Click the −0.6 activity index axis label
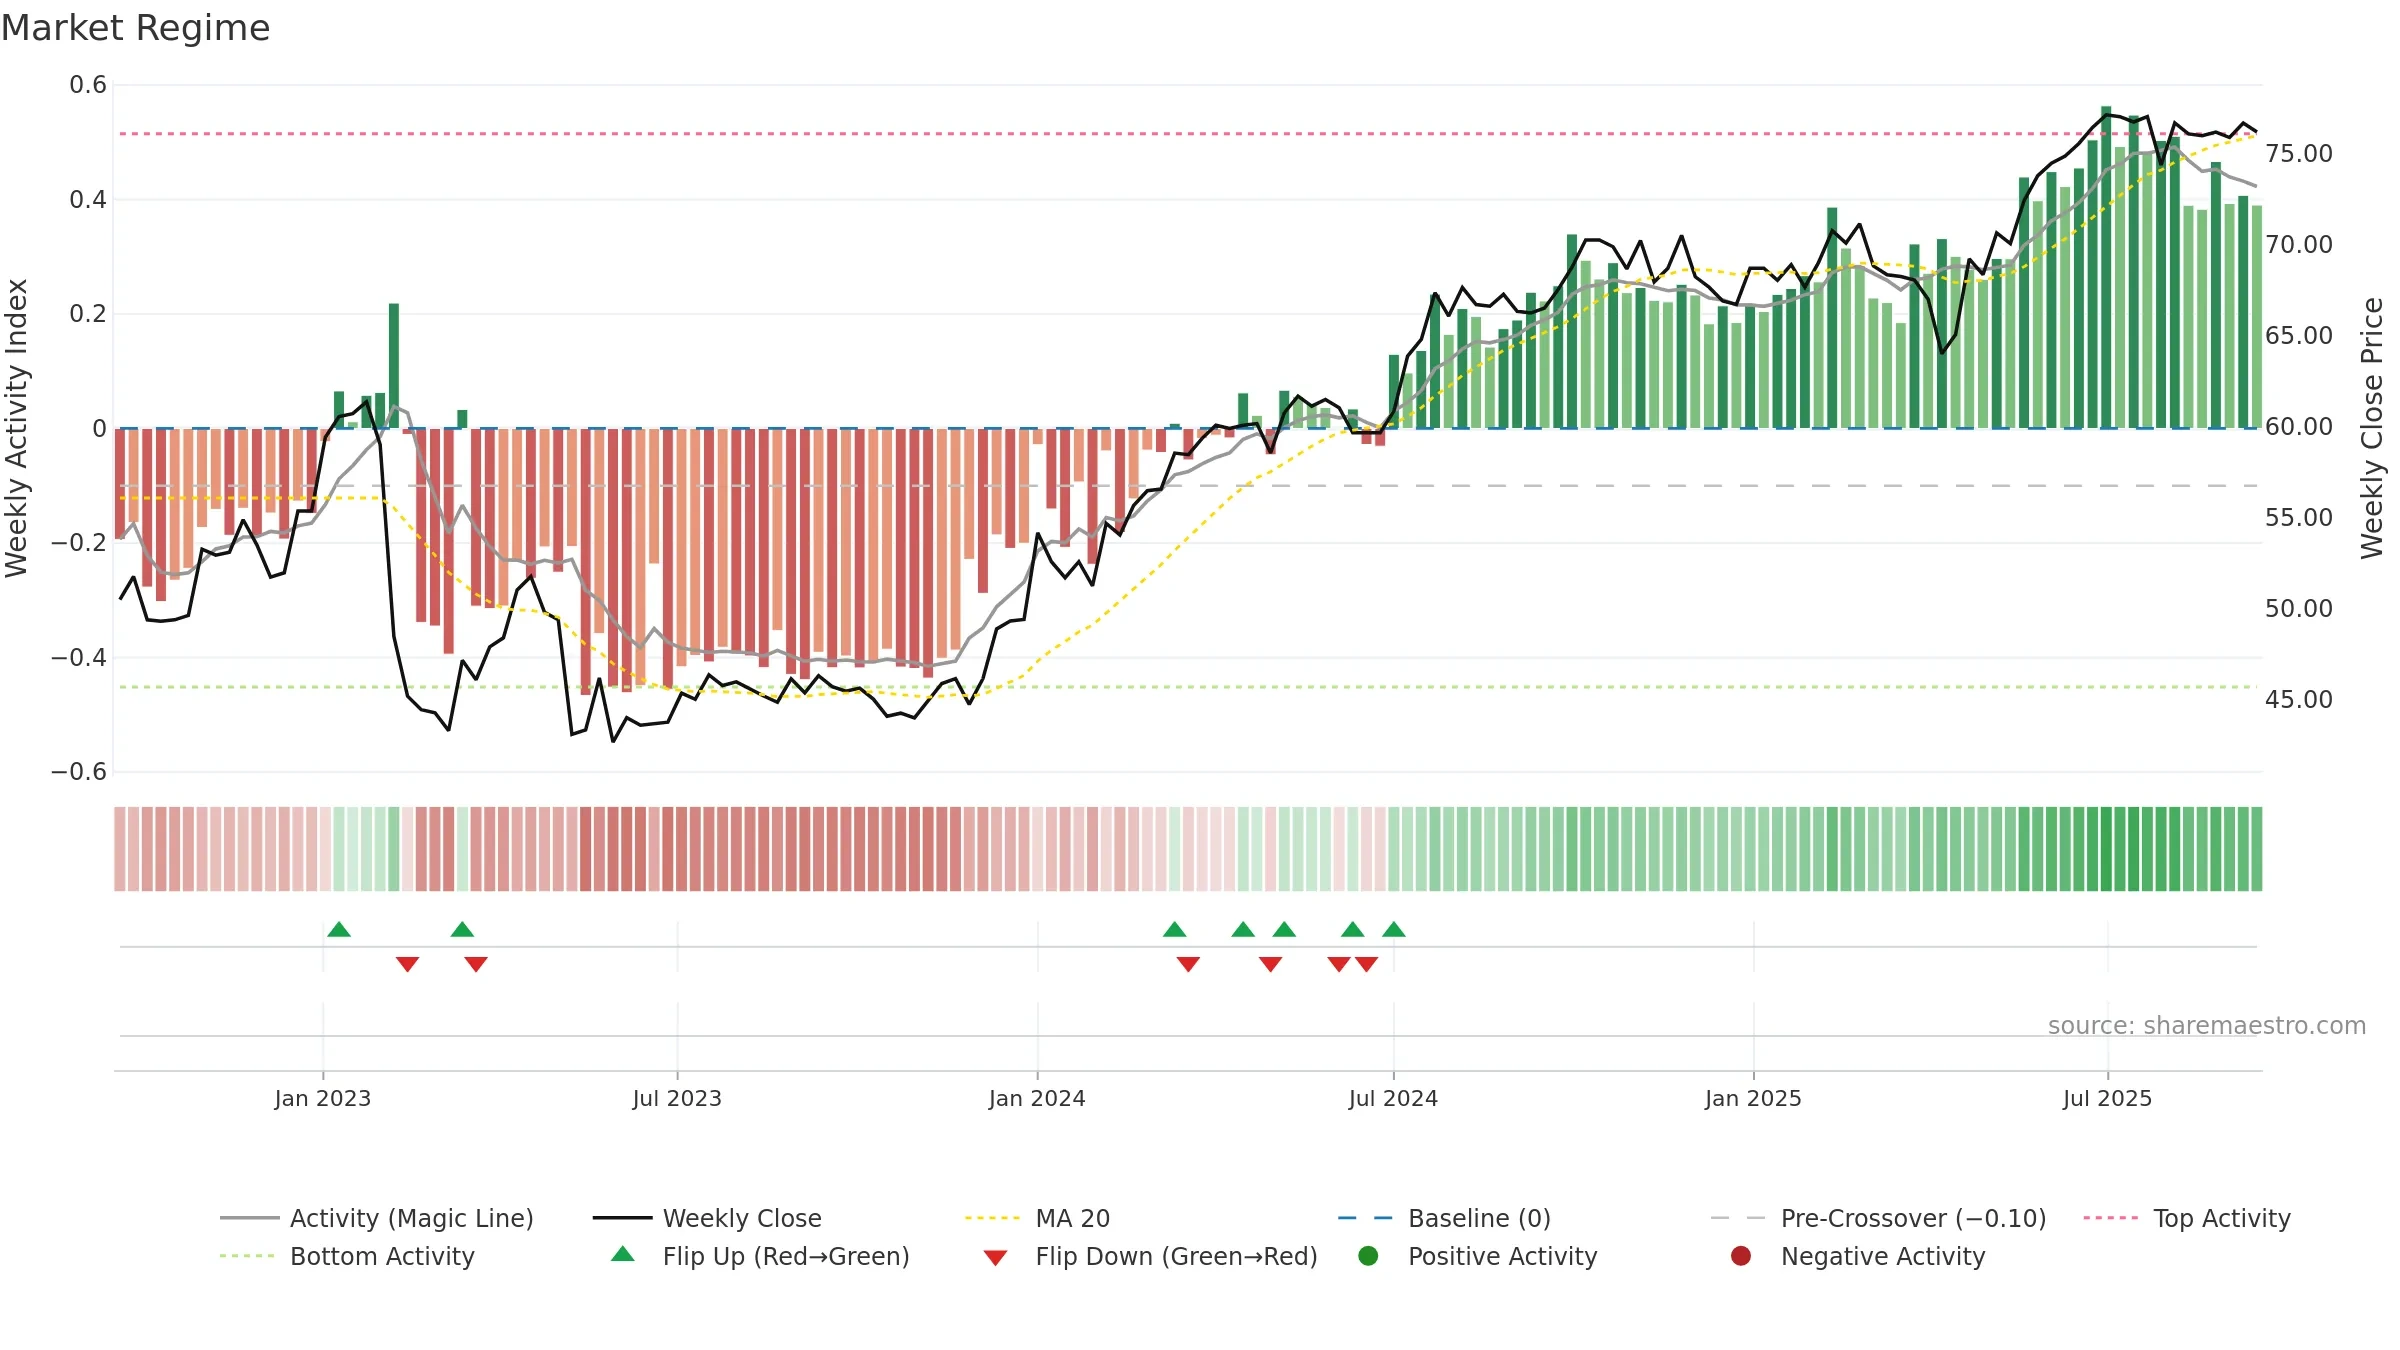Screen dimensions: 2400x1350 coord(79,772)
